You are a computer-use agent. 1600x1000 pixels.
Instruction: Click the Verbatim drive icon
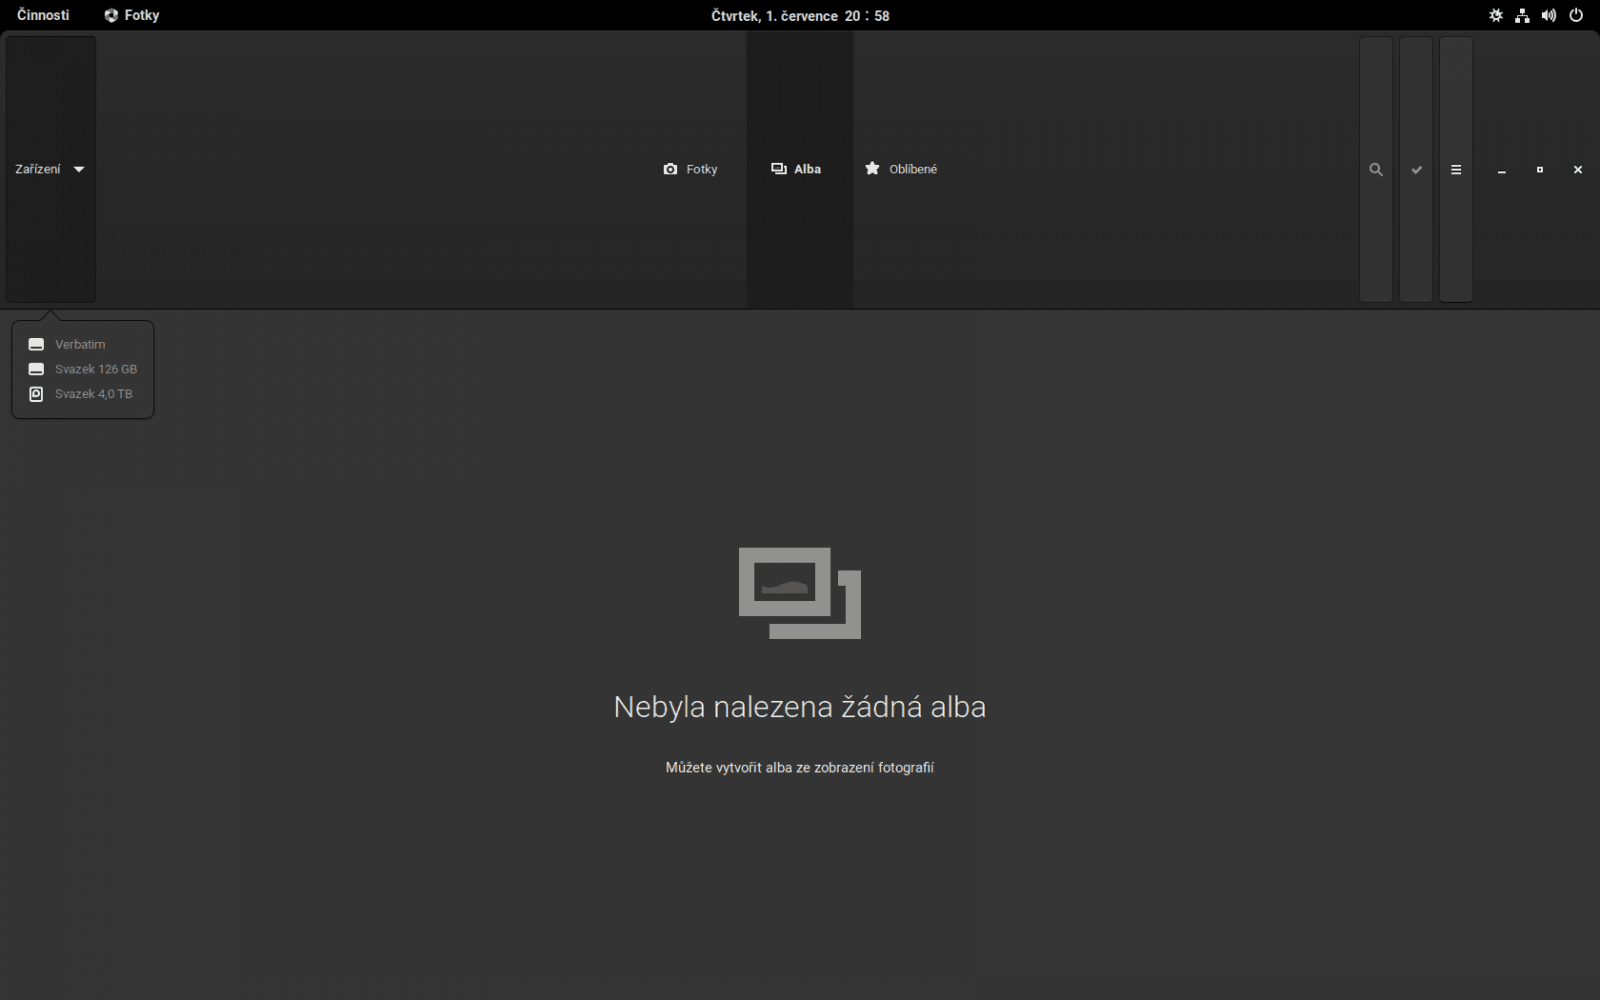coord(36,343)
